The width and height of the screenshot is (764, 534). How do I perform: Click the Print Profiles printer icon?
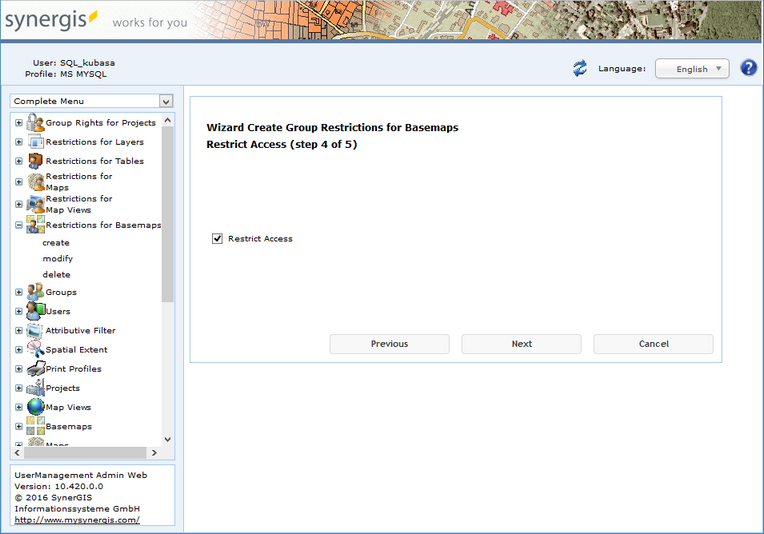coord(36,369)
